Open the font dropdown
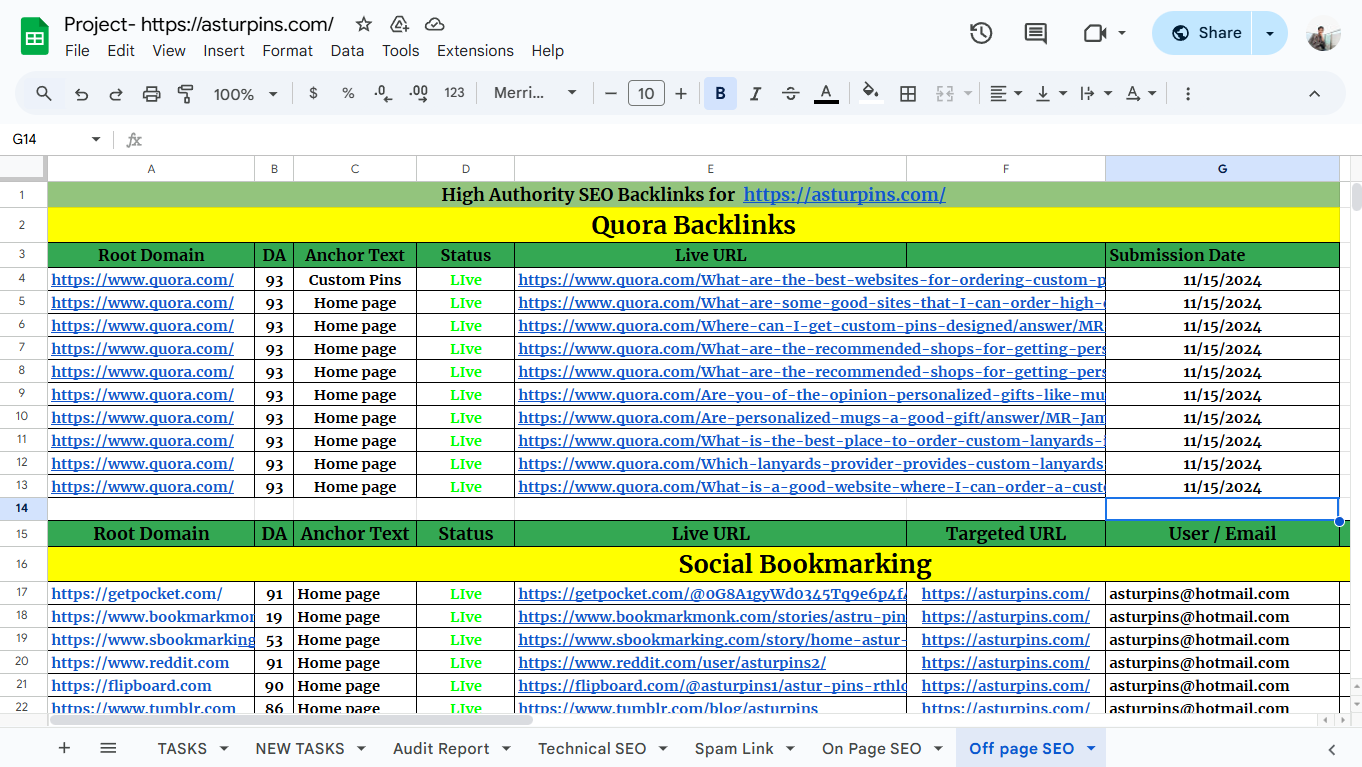 point(533,93)
